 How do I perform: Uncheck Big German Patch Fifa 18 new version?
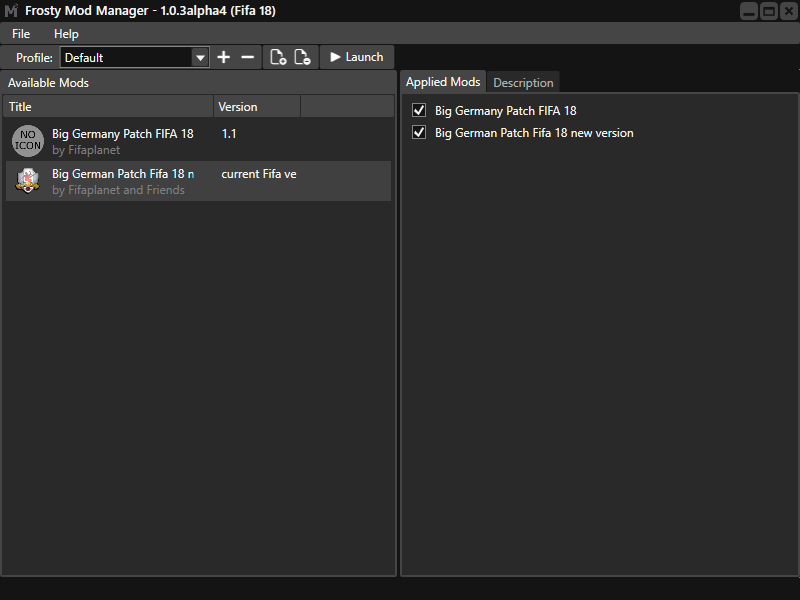(x=419, y=133)
